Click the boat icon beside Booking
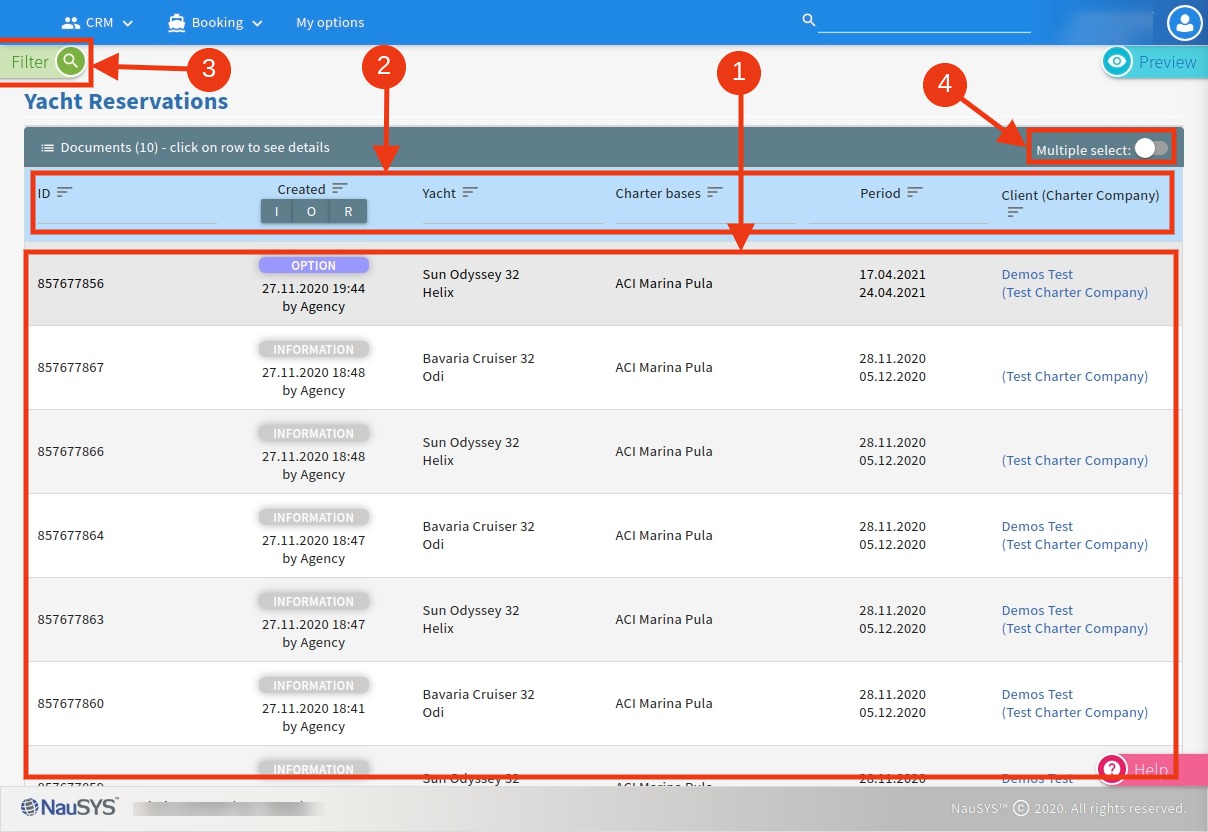1208x832 pixels. pos(177,22)
